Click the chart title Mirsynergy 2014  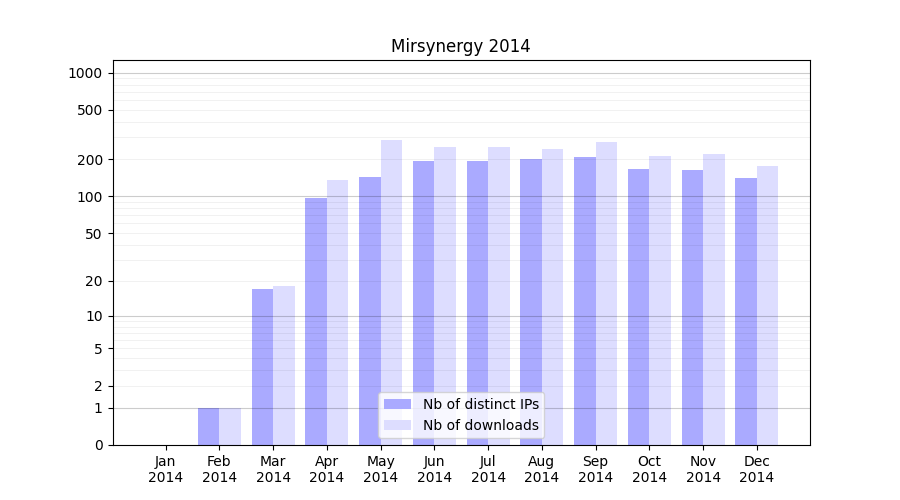coord(460,47)
